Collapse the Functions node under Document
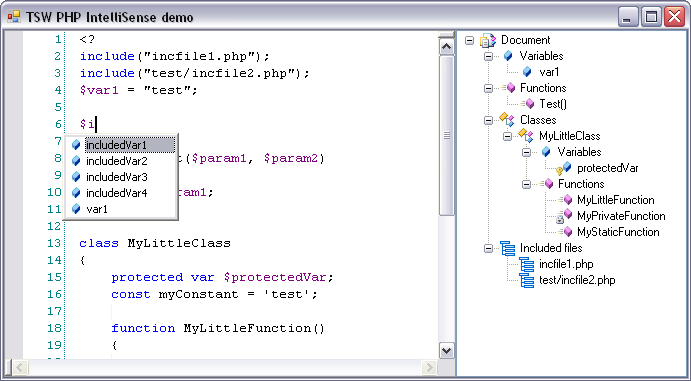The height and width of the screenshot is (381, 691). click(488, 88)
